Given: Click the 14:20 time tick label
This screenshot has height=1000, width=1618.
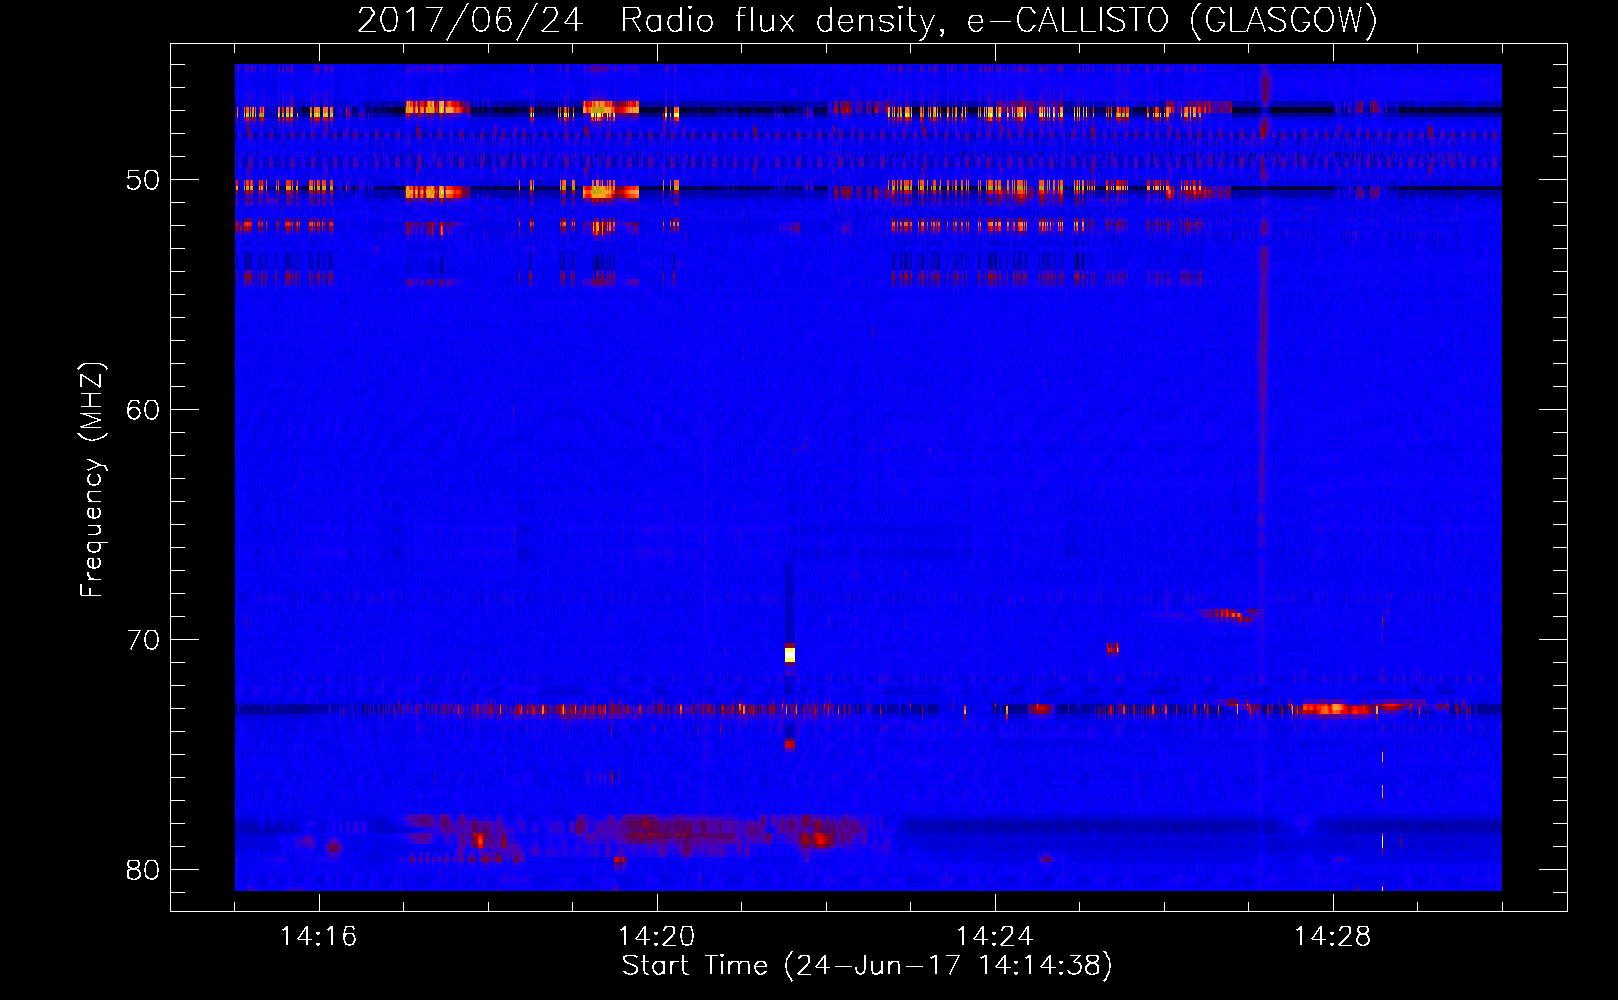Looking at the screenshot, I should (657, 937).
